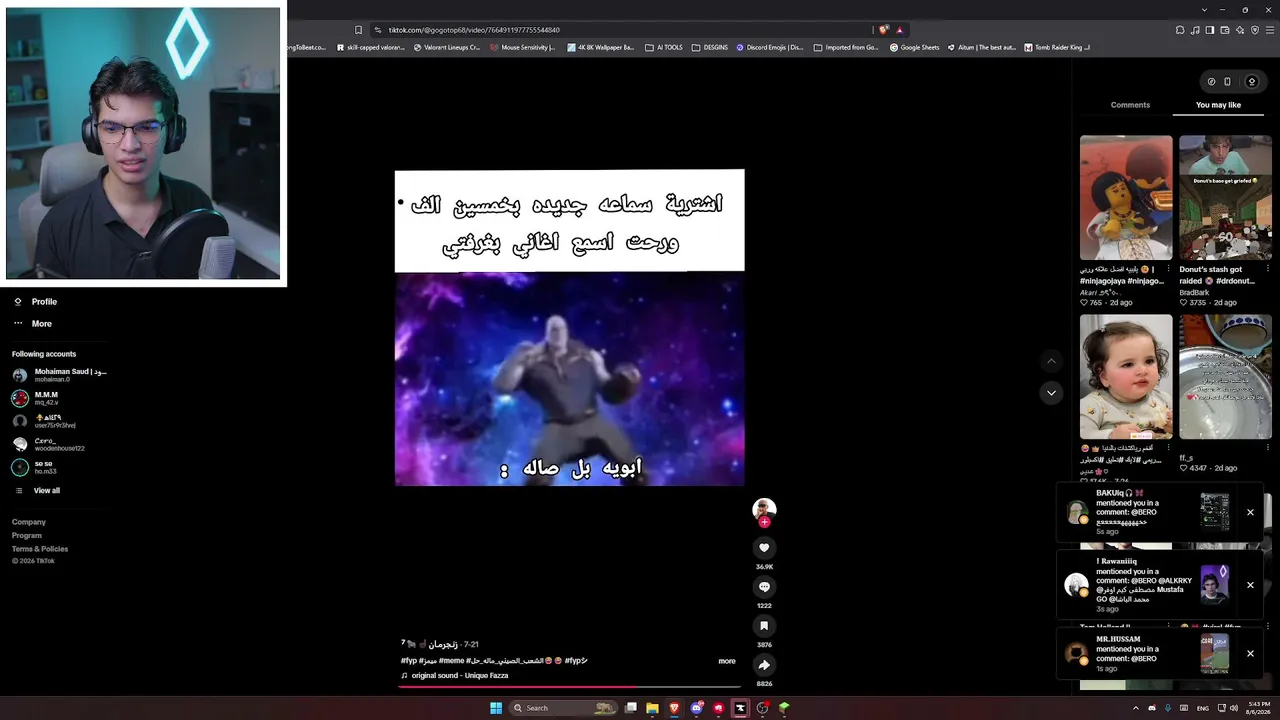Click the taskbar clock showing 5:43 PM
This screenshot has height=720, width=1280.
tap(1258, 708)
